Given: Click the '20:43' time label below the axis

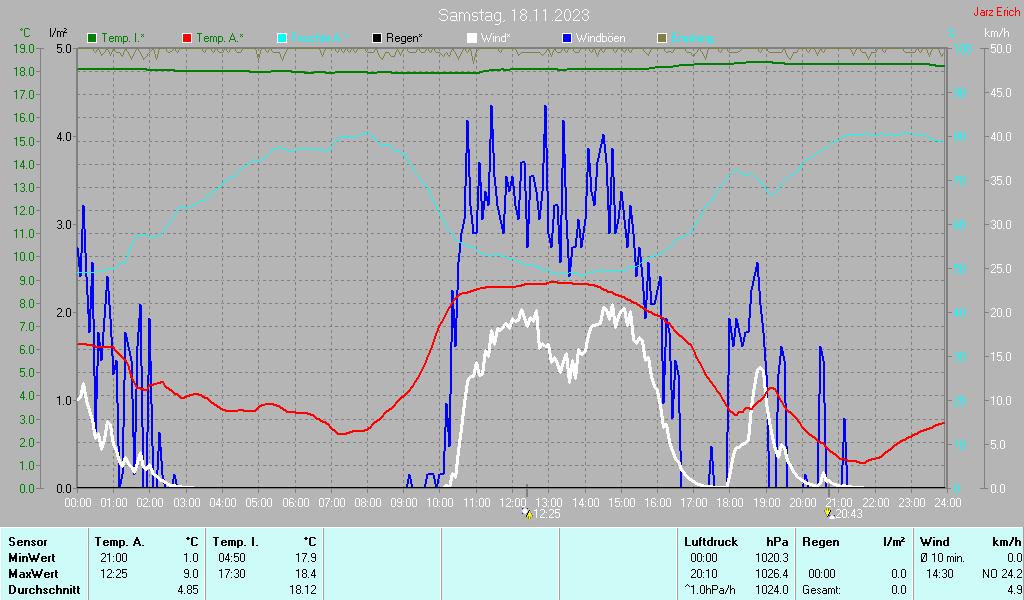Looking at the screenshot, I should pos(849,514).
